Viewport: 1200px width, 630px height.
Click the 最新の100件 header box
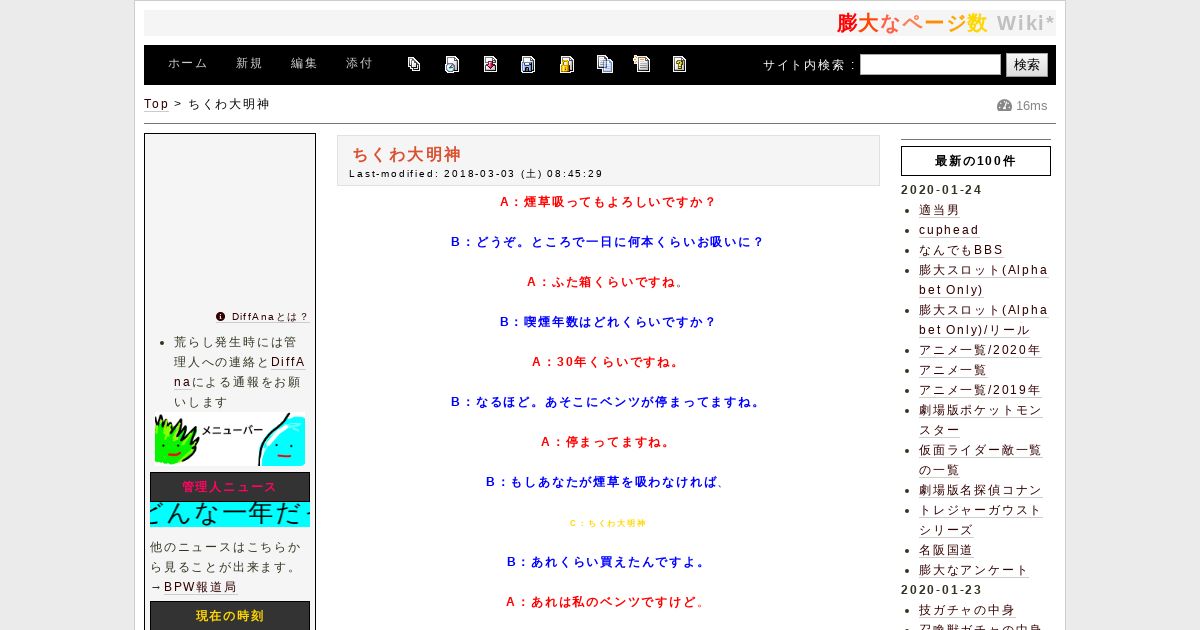click(975, 161)
